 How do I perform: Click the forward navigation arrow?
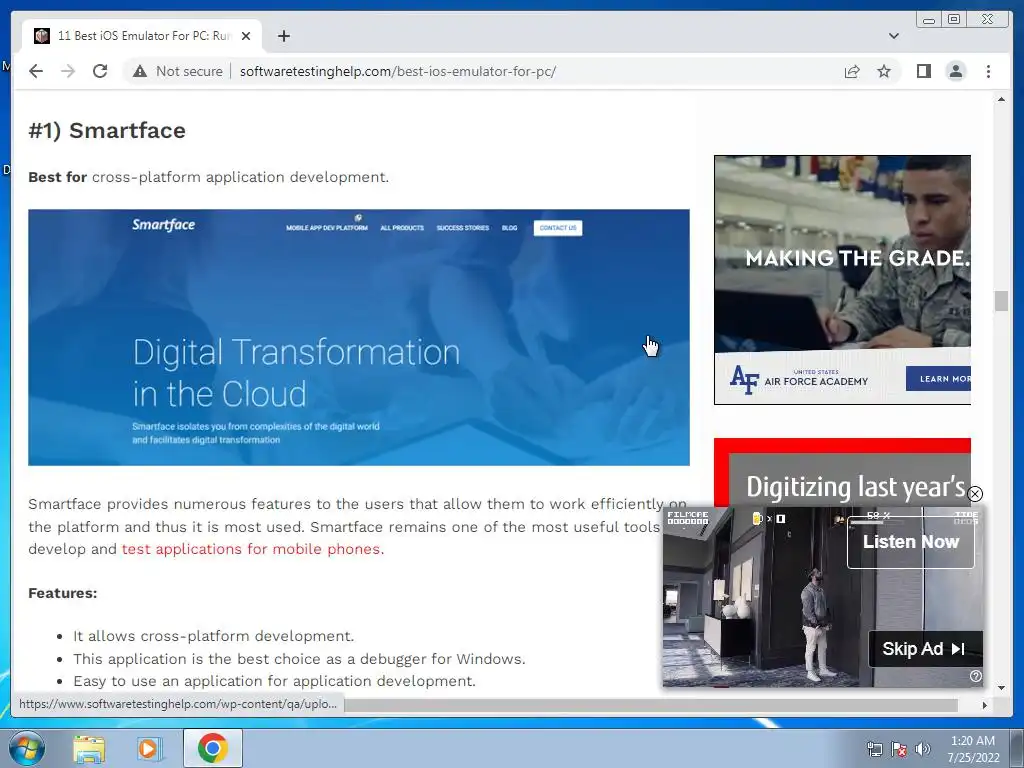(x=68, y=71)
